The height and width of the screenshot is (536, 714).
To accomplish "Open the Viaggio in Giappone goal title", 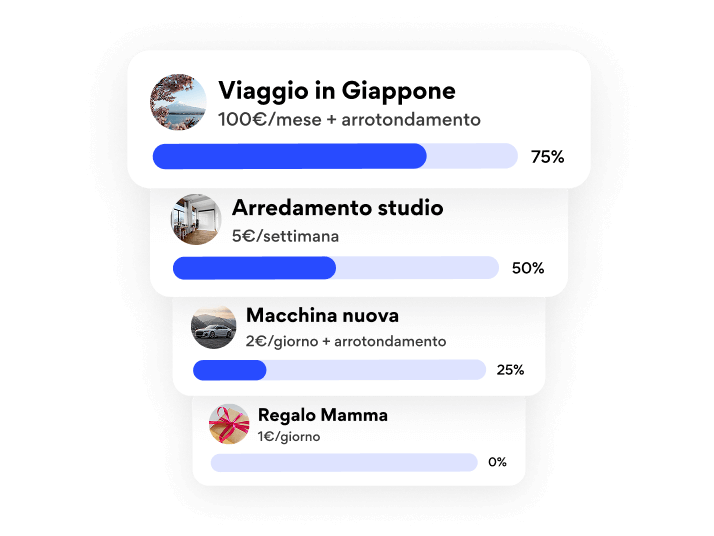I will tap(336, 91).
